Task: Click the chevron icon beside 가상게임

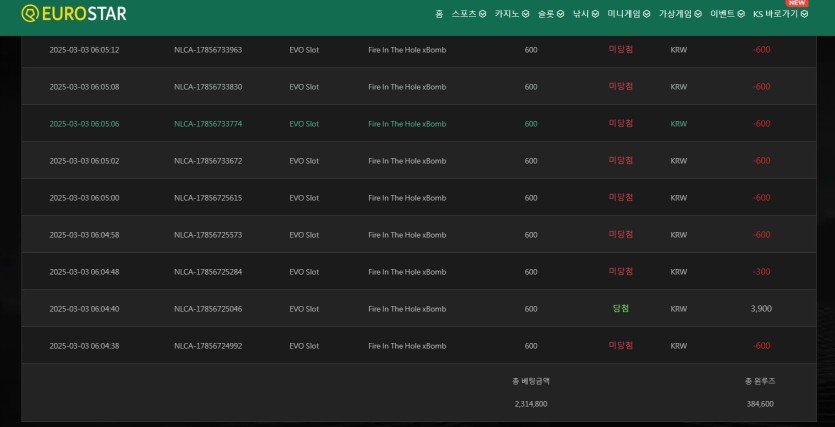Action: point(698,14)
